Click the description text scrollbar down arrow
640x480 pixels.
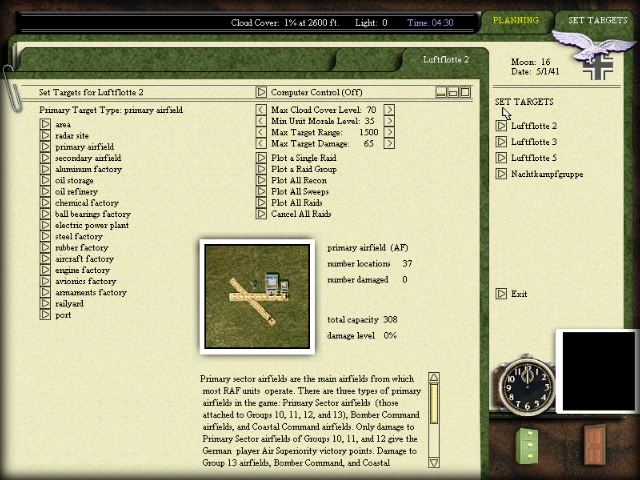(x=434, y=462)
